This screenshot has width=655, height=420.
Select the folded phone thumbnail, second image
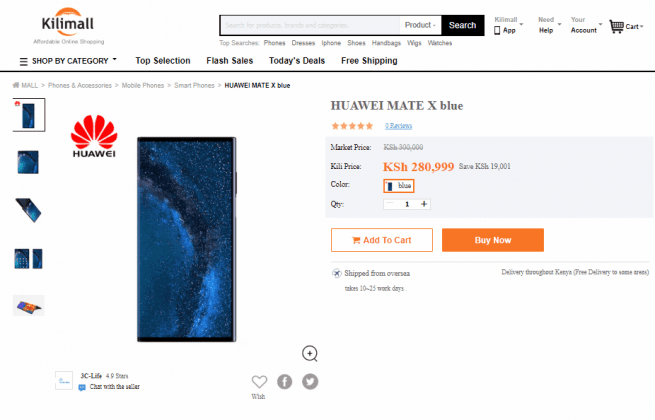coord(28,162)
